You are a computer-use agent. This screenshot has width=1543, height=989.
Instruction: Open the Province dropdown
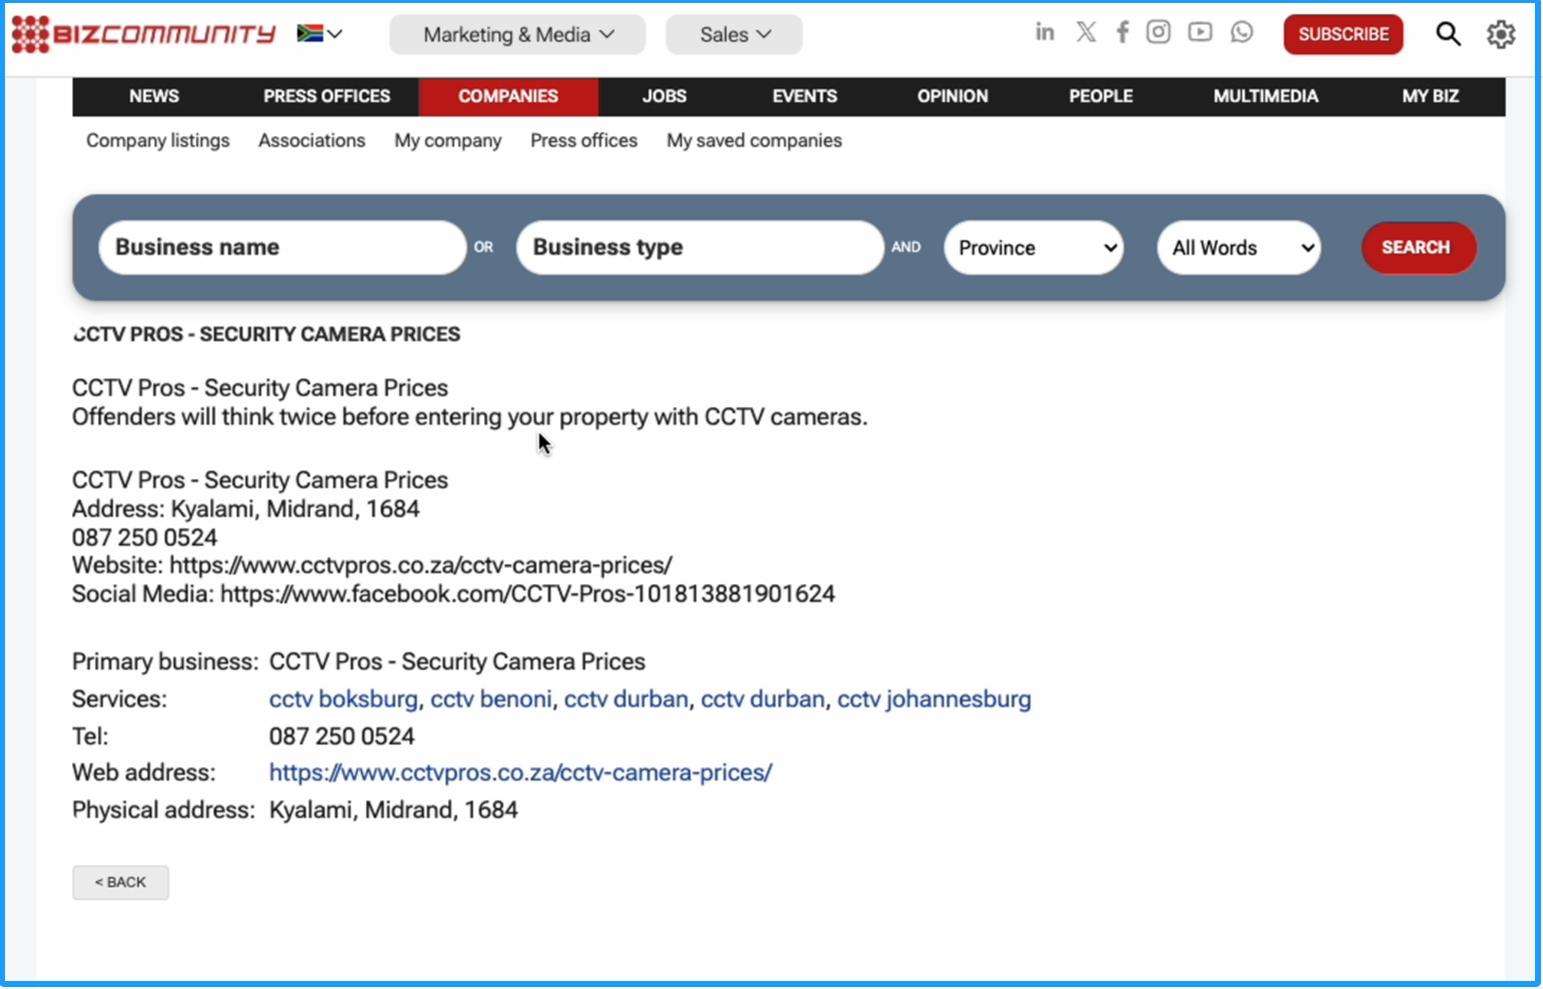click(1034, 247)
